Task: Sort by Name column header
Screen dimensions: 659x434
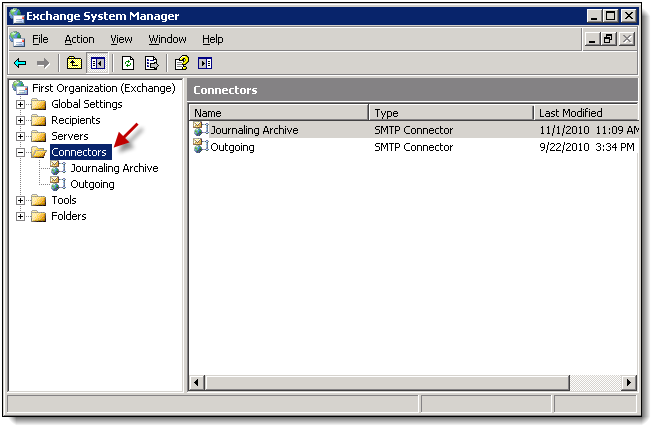Action: point(279,113)
